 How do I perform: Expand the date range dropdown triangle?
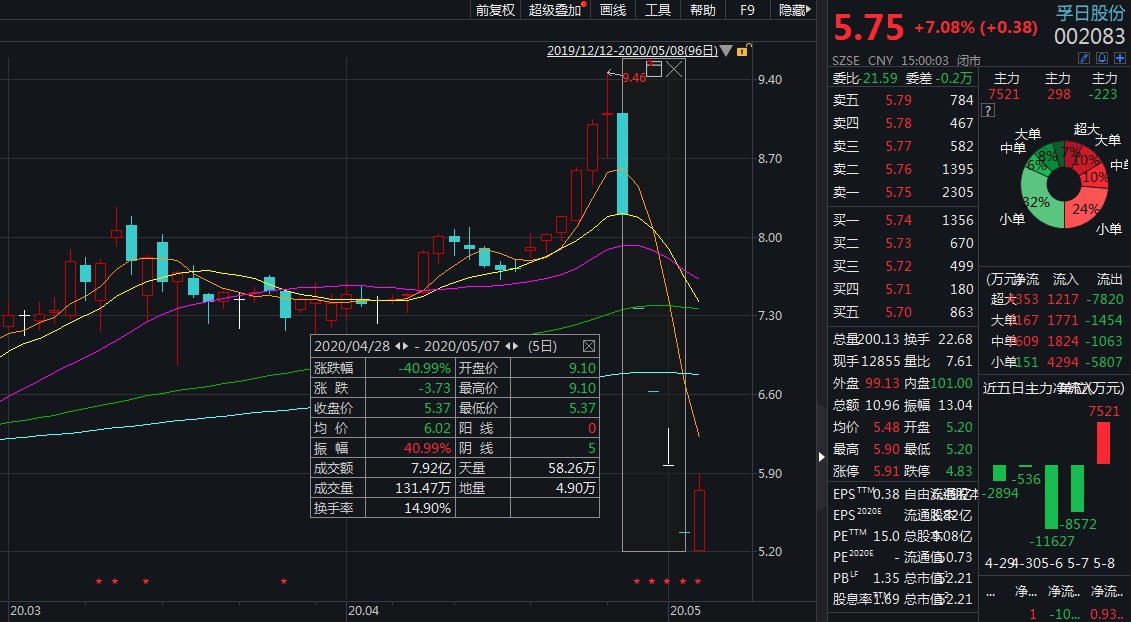726,50
